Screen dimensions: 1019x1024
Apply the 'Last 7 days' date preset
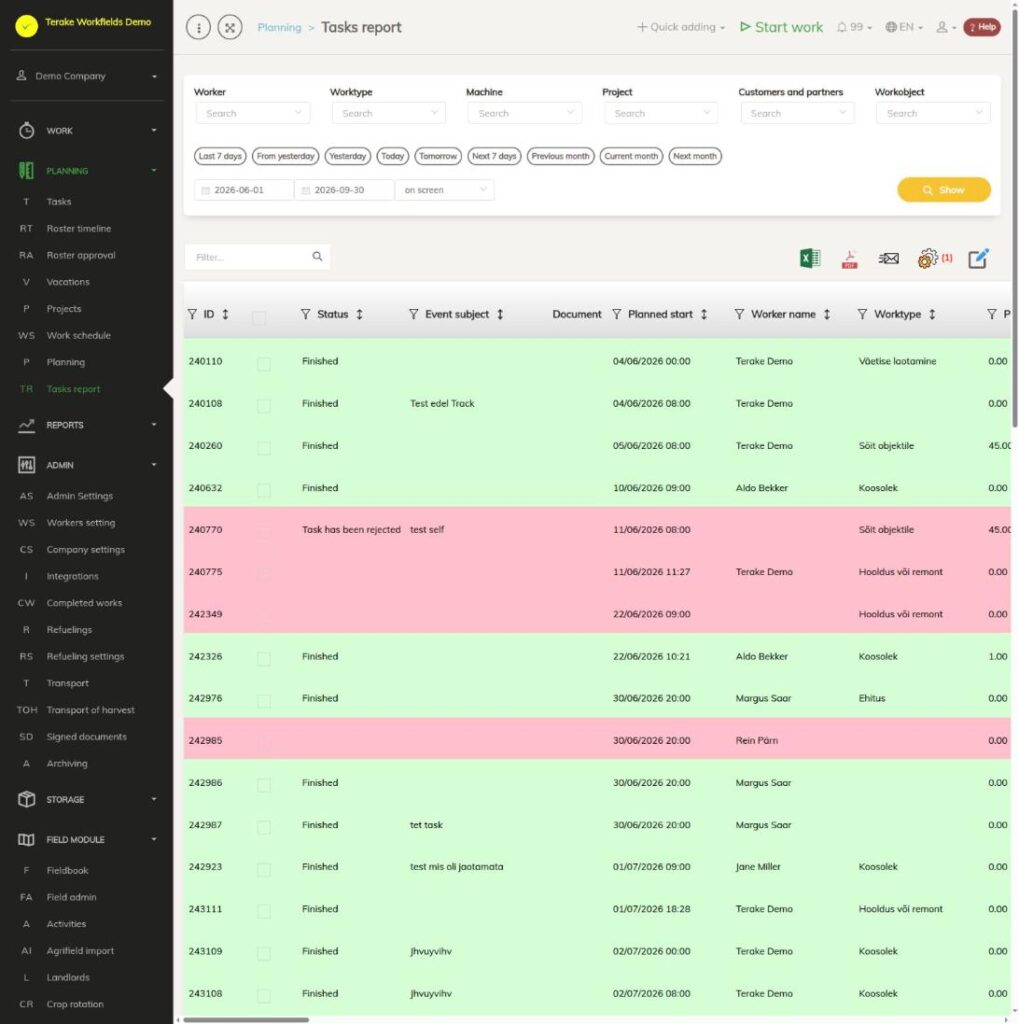click(220, 156)
